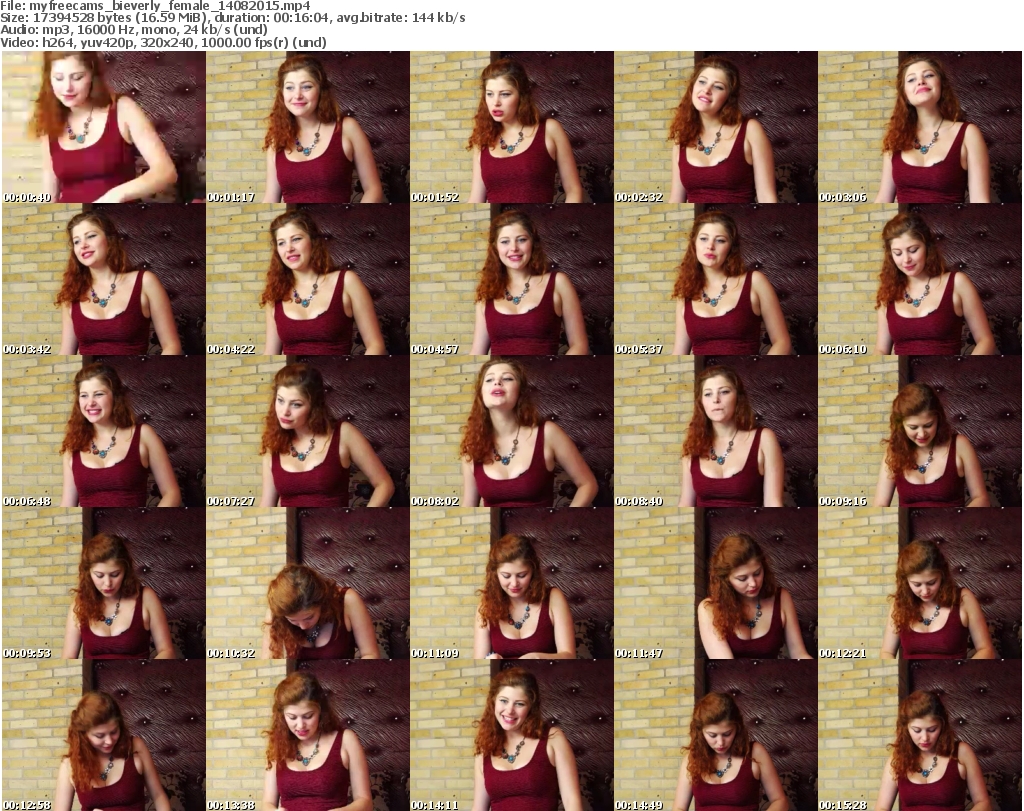Open the thumbnail timestamped 00:01:52

pyautogui.click(x=512, y=127)
